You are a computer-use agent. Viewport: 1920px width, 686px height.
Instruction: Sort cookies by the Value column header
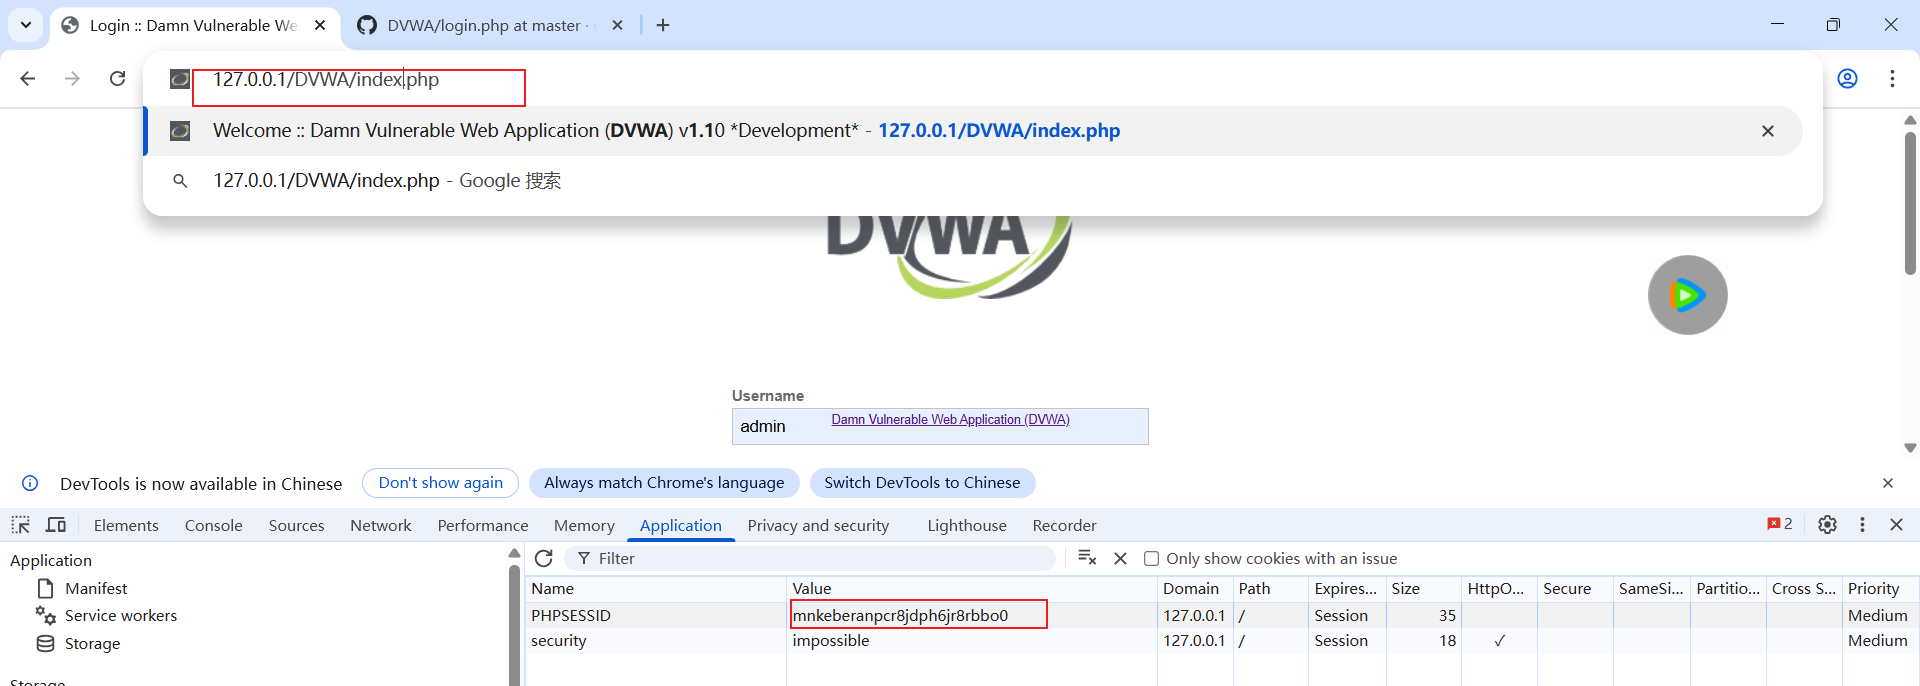(x=972, y=589)
